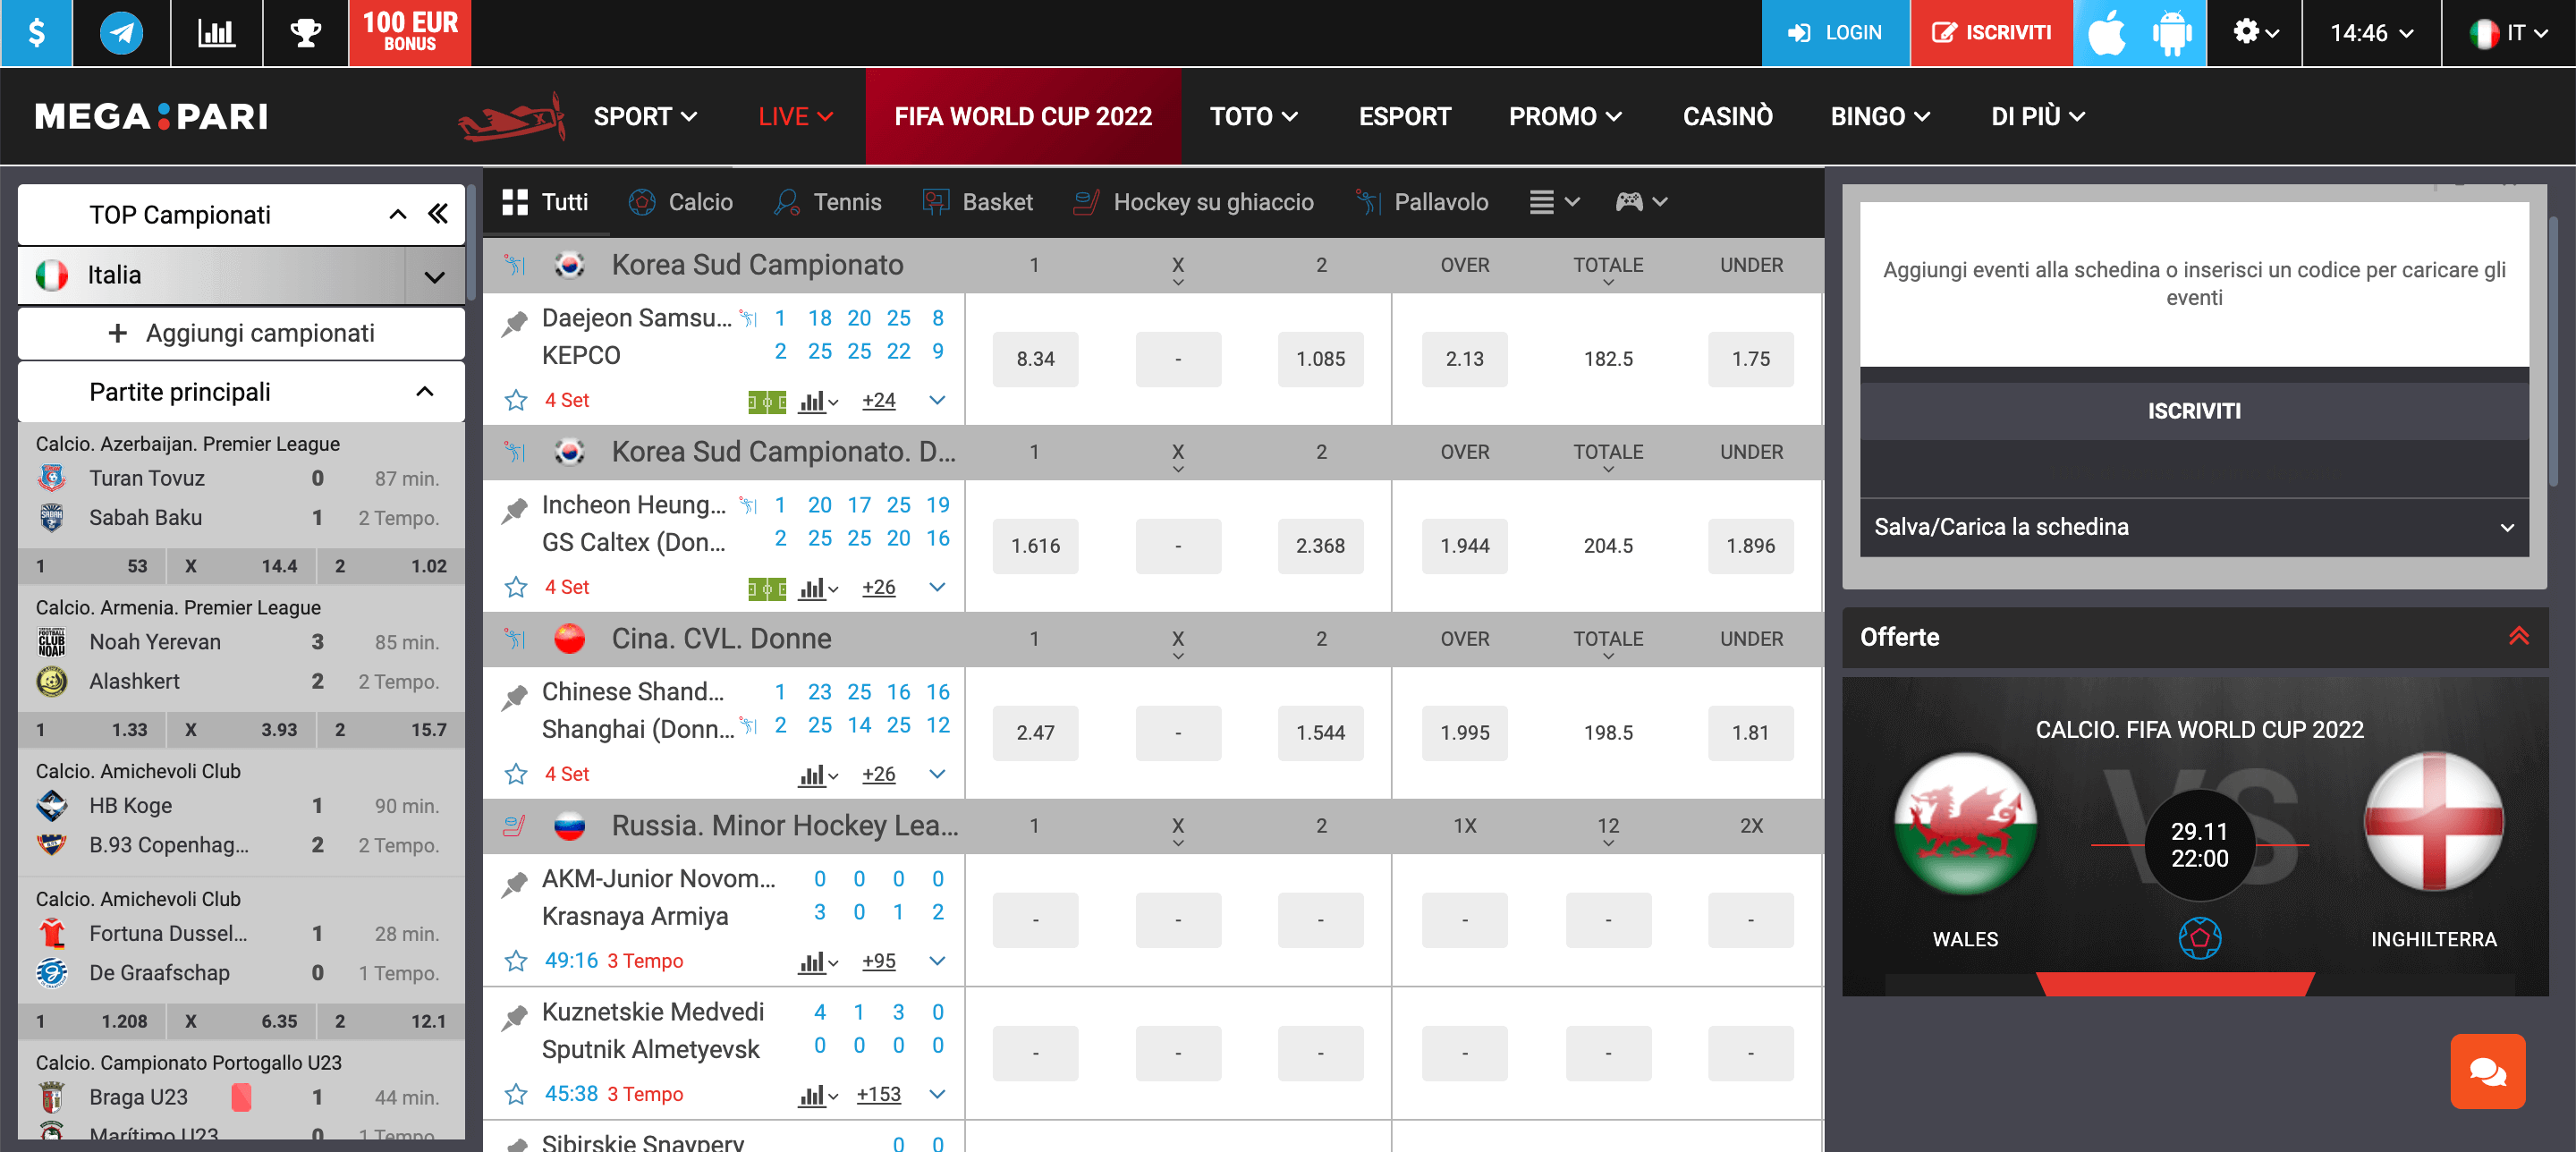Viewport: 2576px width, 1152px height.
Task: Collapse left sidebar with double-arrow icon
Action: point(438,214)
